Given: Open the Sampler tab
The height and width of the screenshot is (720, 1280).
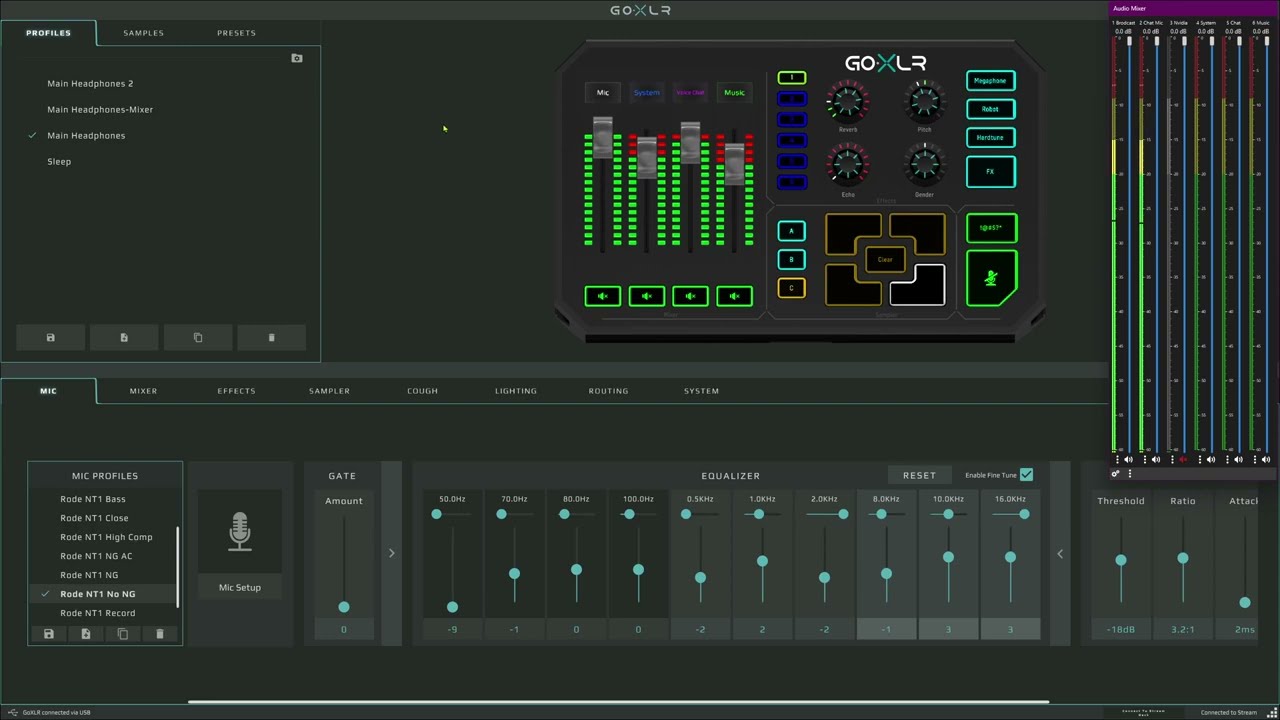Looking at the screenshot, I should point(329,391).
